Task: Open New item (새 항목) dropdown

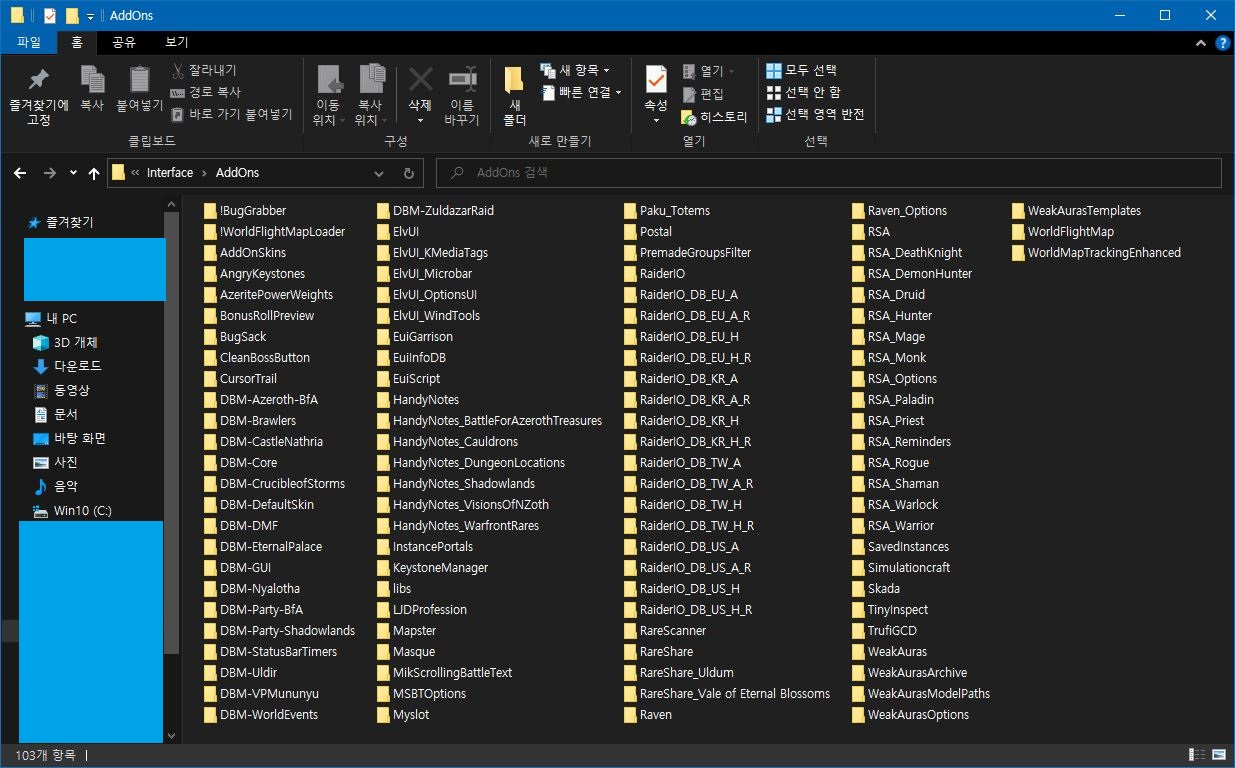Action: click(574, 70)
